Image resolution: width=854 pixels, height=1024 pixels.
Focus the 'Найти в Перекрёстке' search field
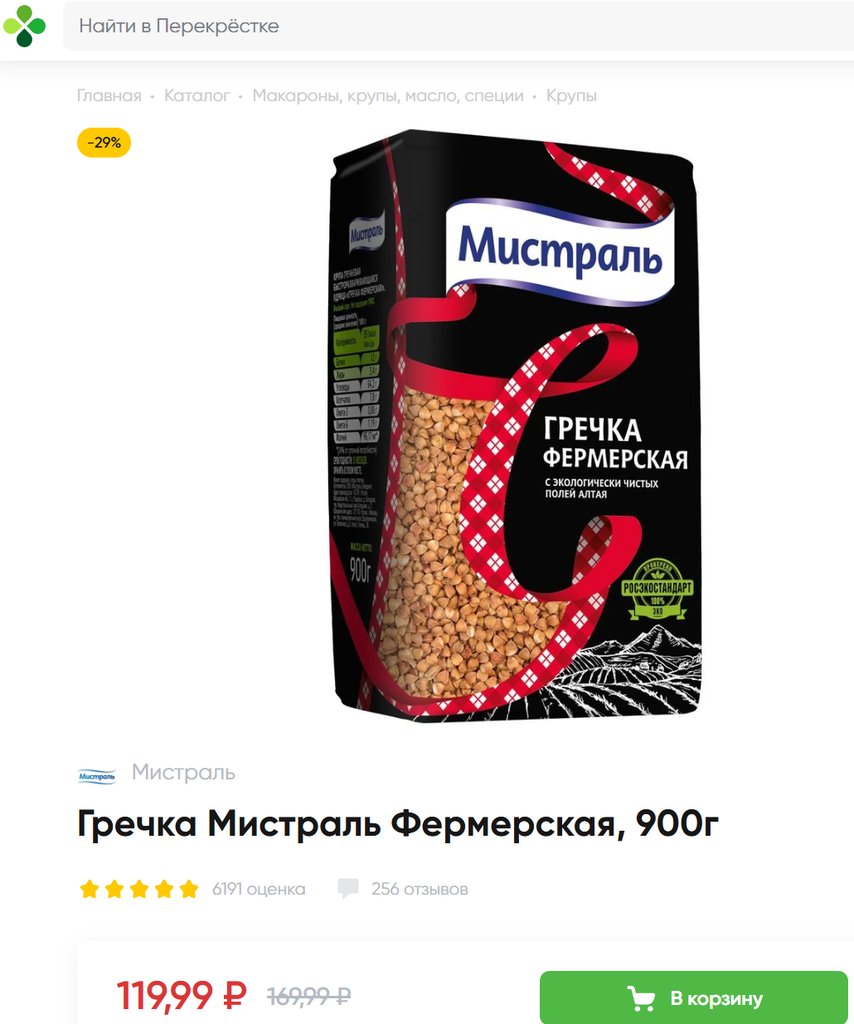(458, 26)
